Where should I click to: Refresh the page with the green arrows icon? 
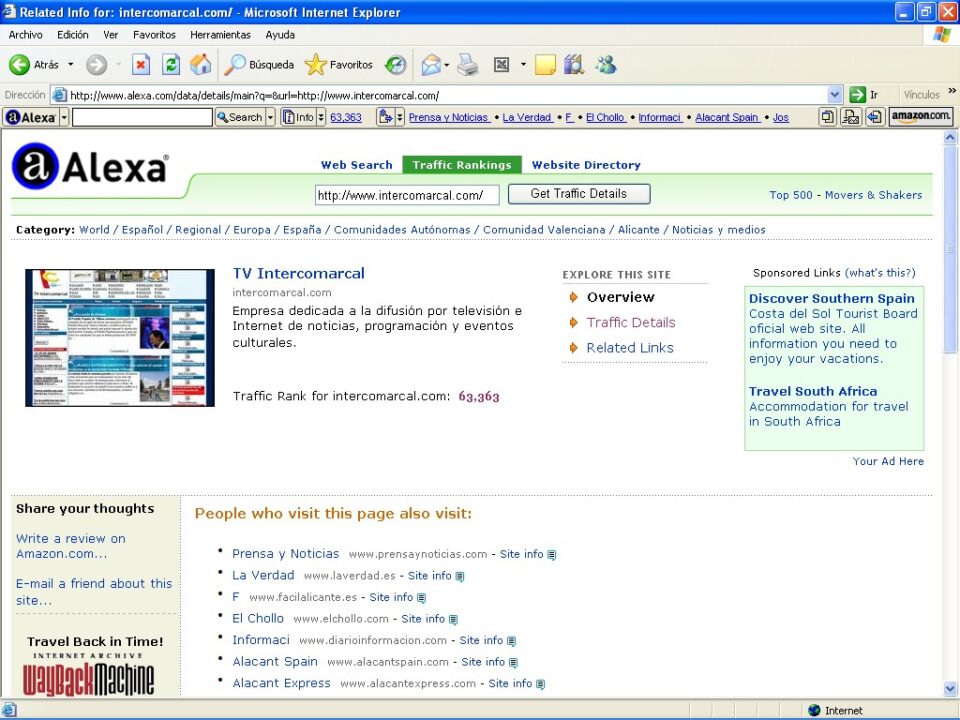[x=171, y=65]
